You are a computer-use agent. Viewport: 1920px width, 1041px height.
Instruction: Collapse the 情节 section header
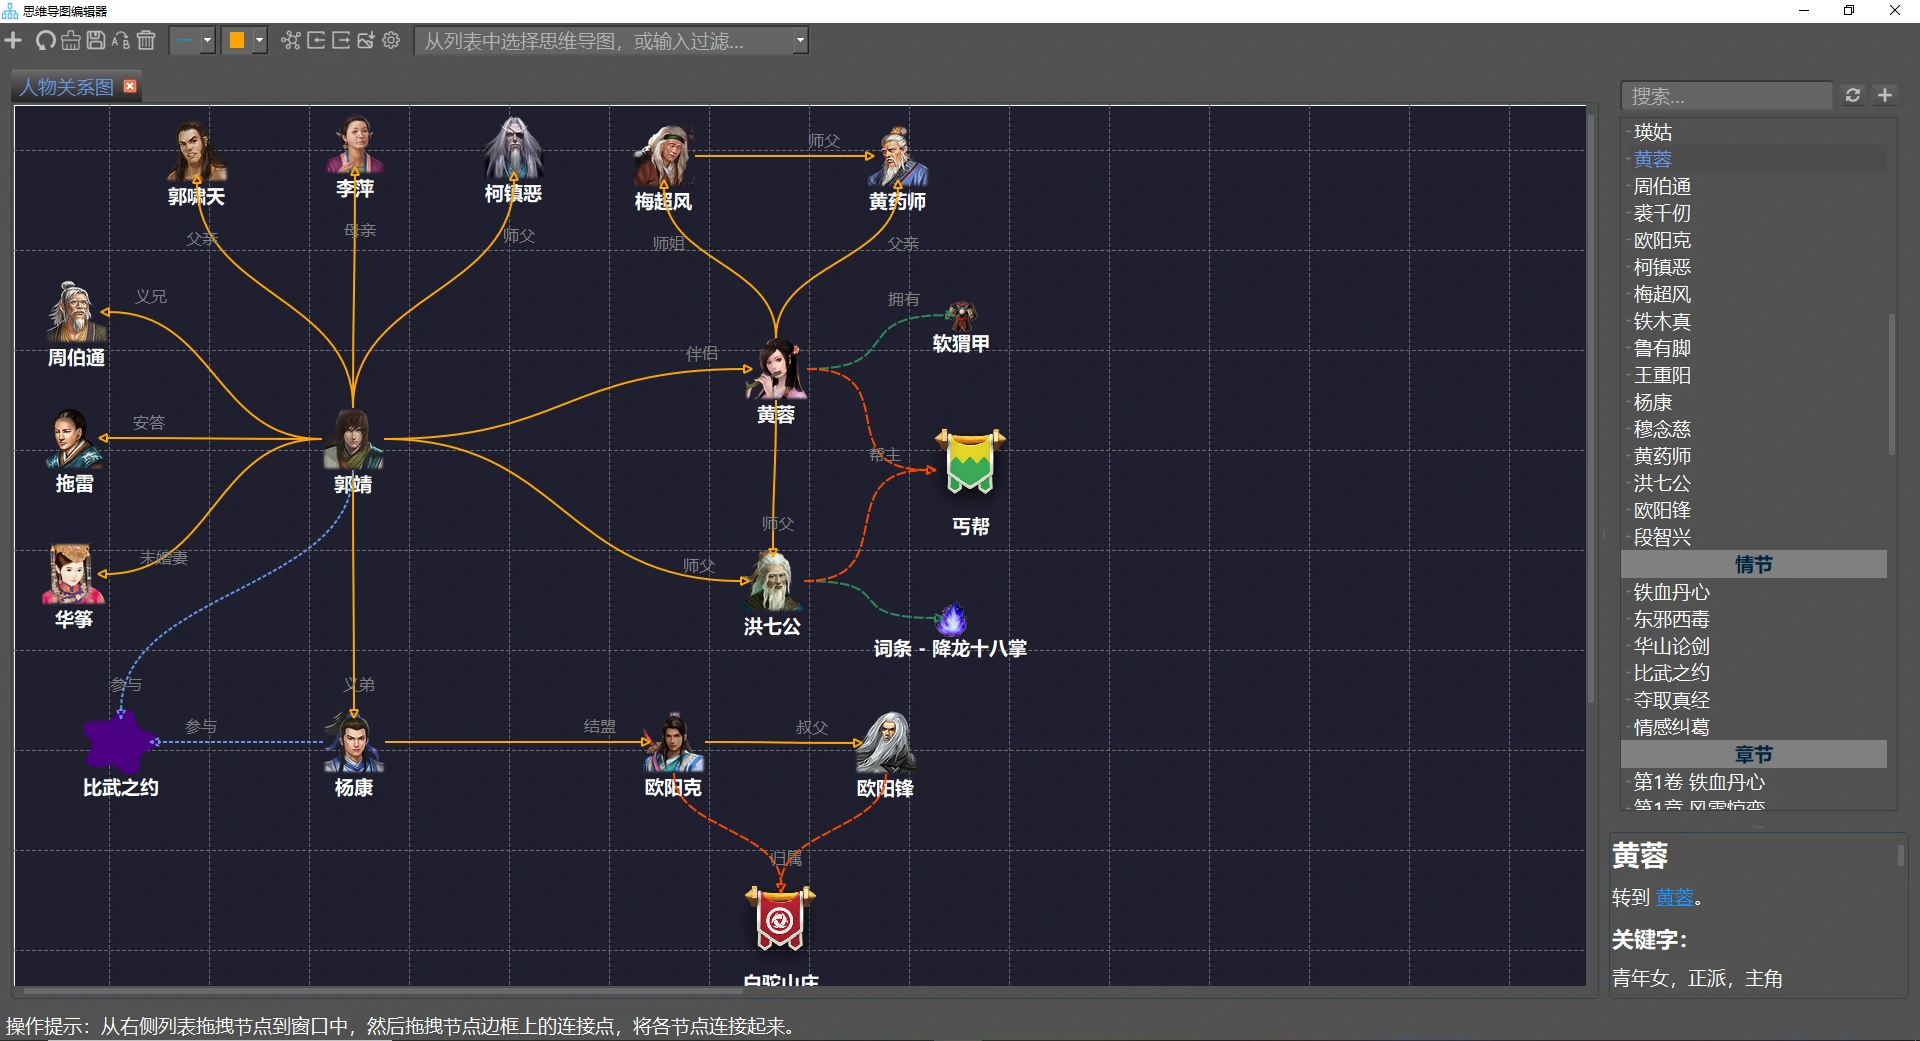tap(1754, 564)
